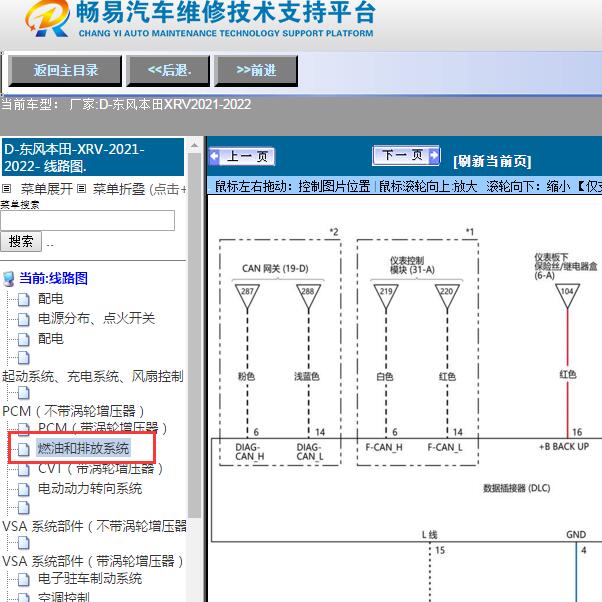
Task: Click the page icon beside 电源分布、点火开关
Action: click(x=23, y=319)
